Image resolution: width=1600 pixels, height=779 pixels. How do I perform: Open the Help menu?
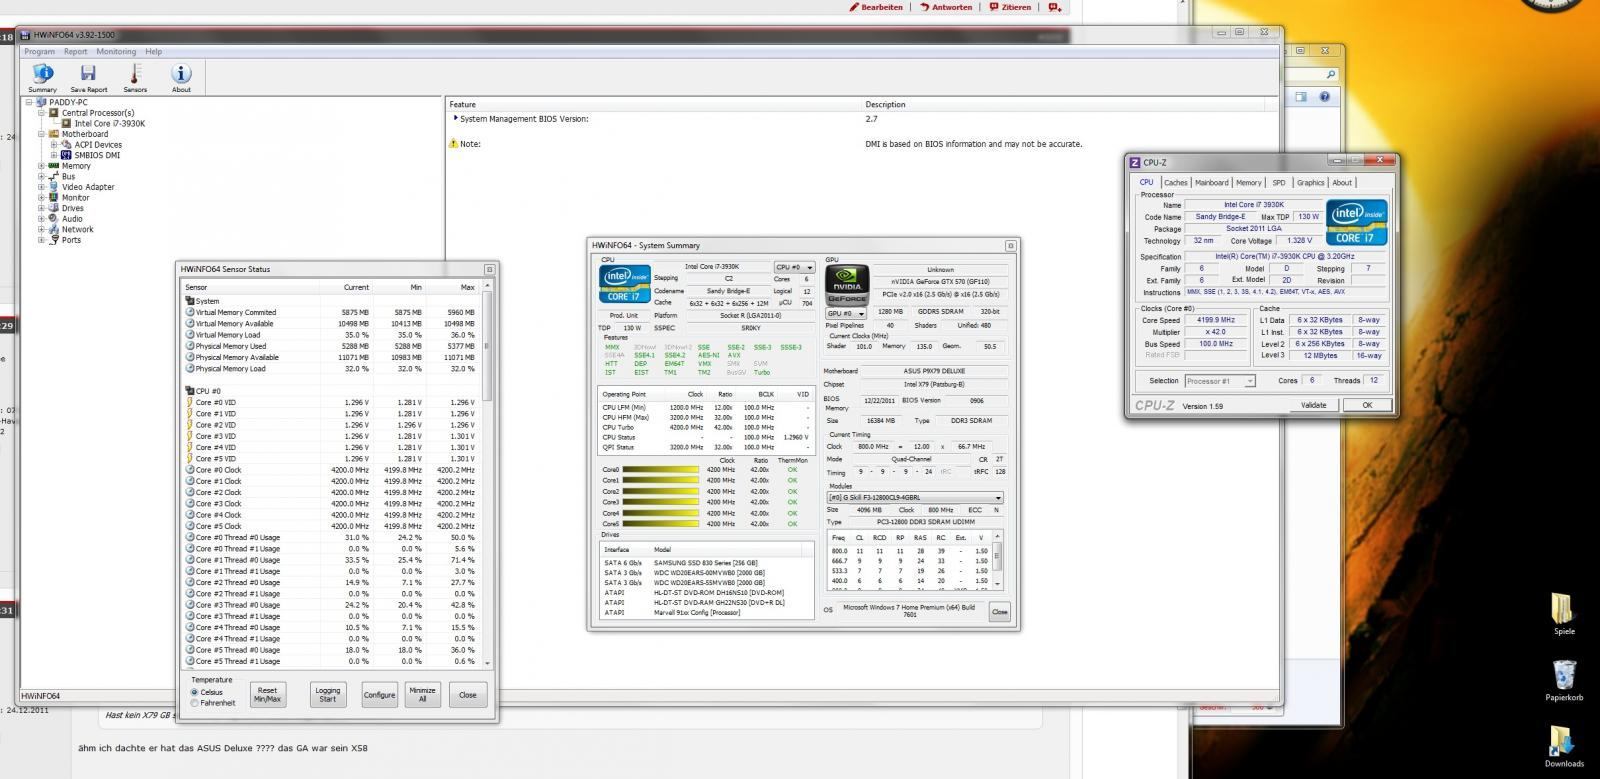coord(153,52)
